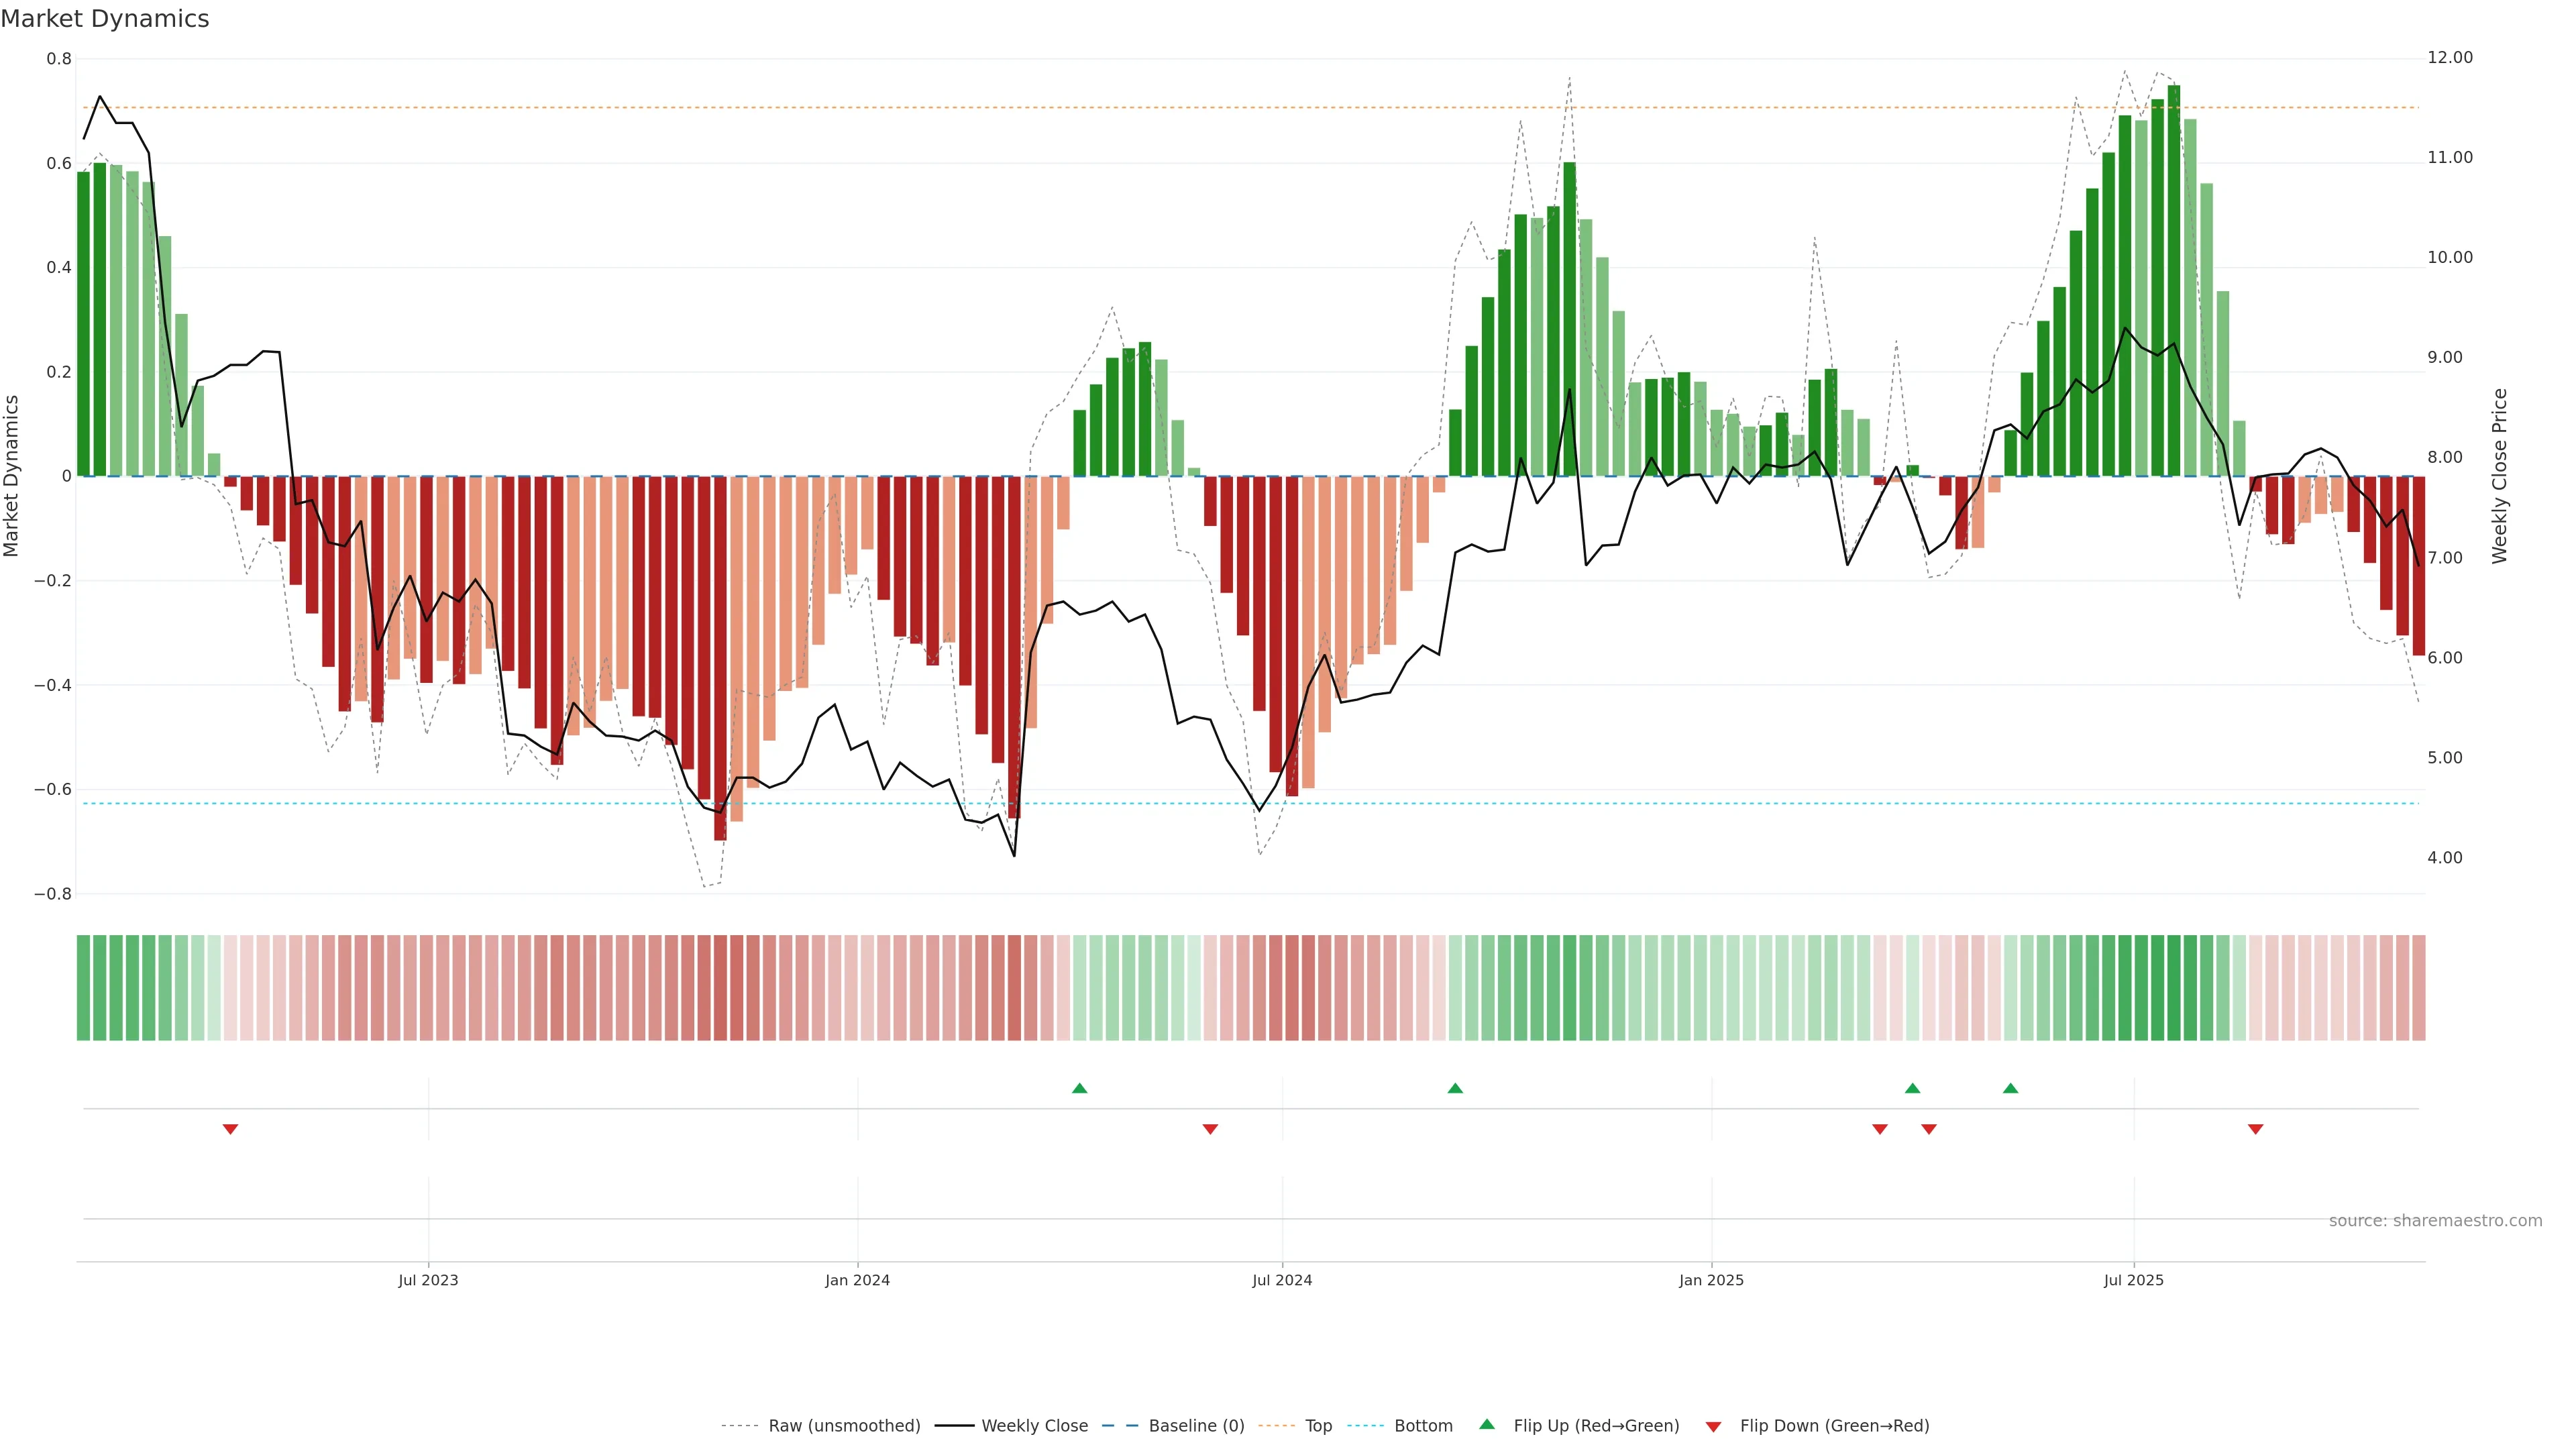Toggle Weekly Close legend entry

tap(1034, 1426)
